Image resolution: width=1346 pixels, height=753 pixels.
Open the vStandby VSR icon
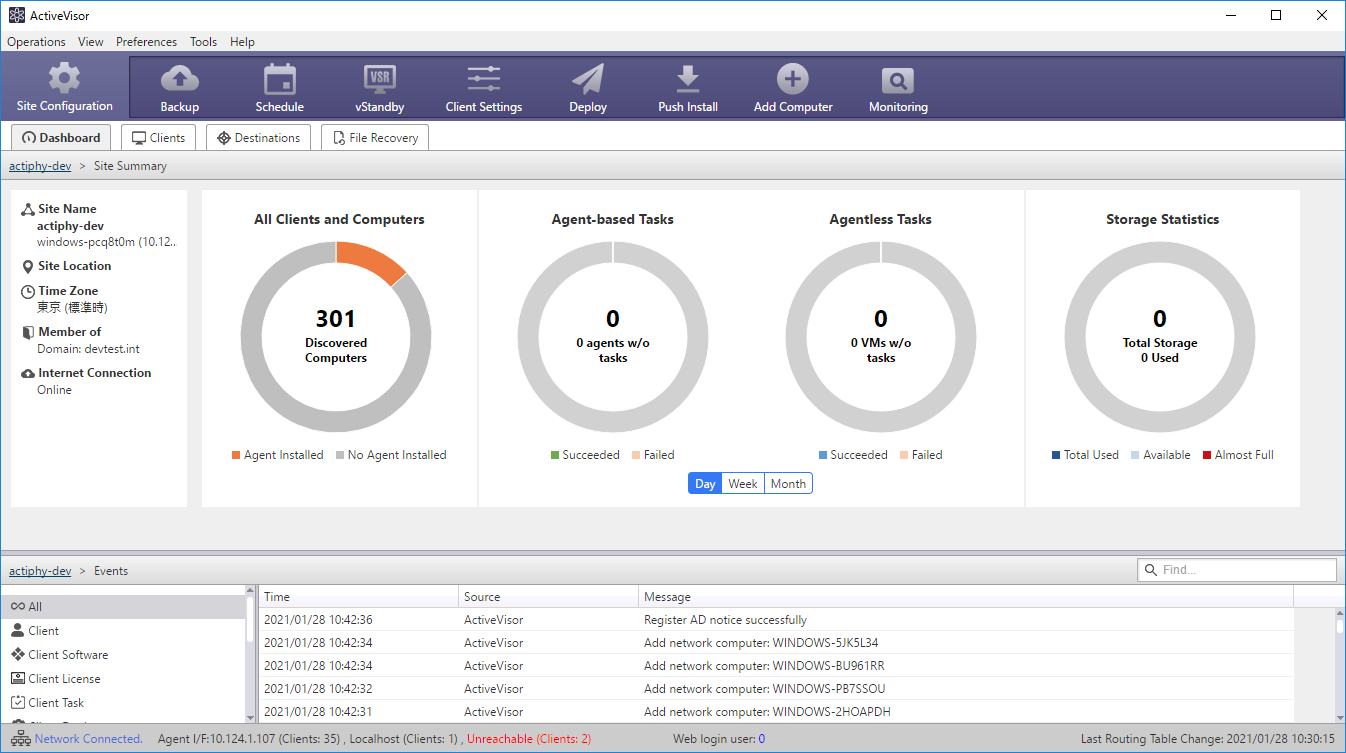click(x=380, y=79)
